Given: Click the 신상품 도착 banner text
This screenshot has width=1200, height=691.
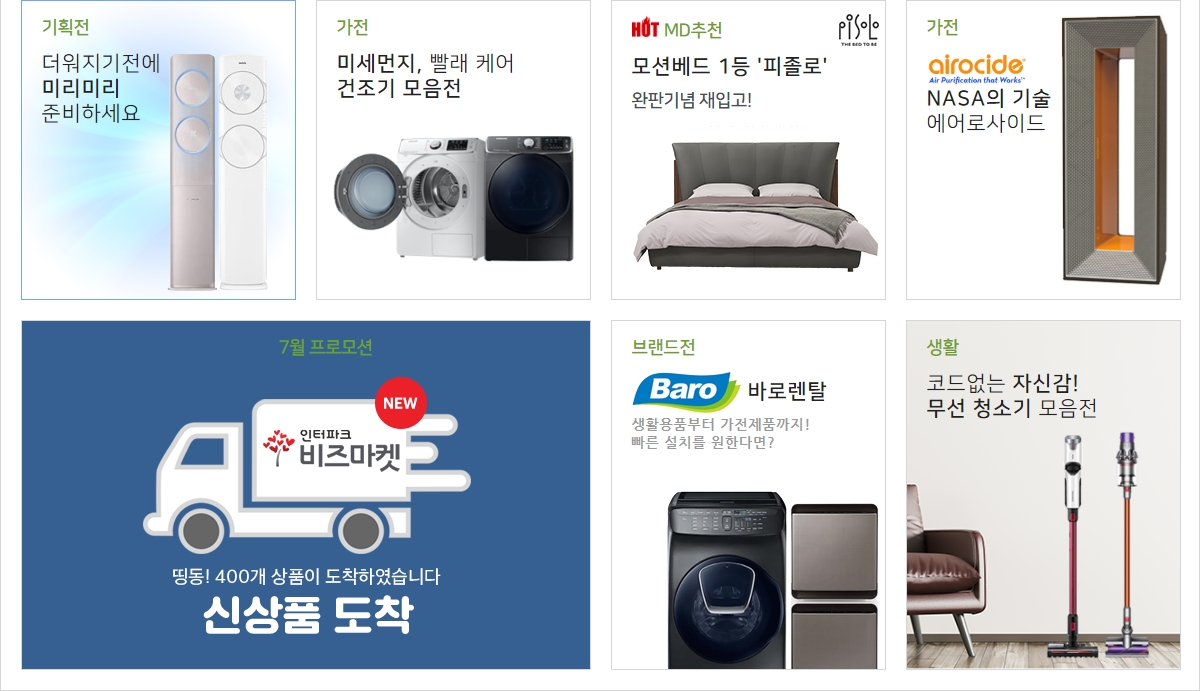Looking at the screenshot, I should coord(307,615).
